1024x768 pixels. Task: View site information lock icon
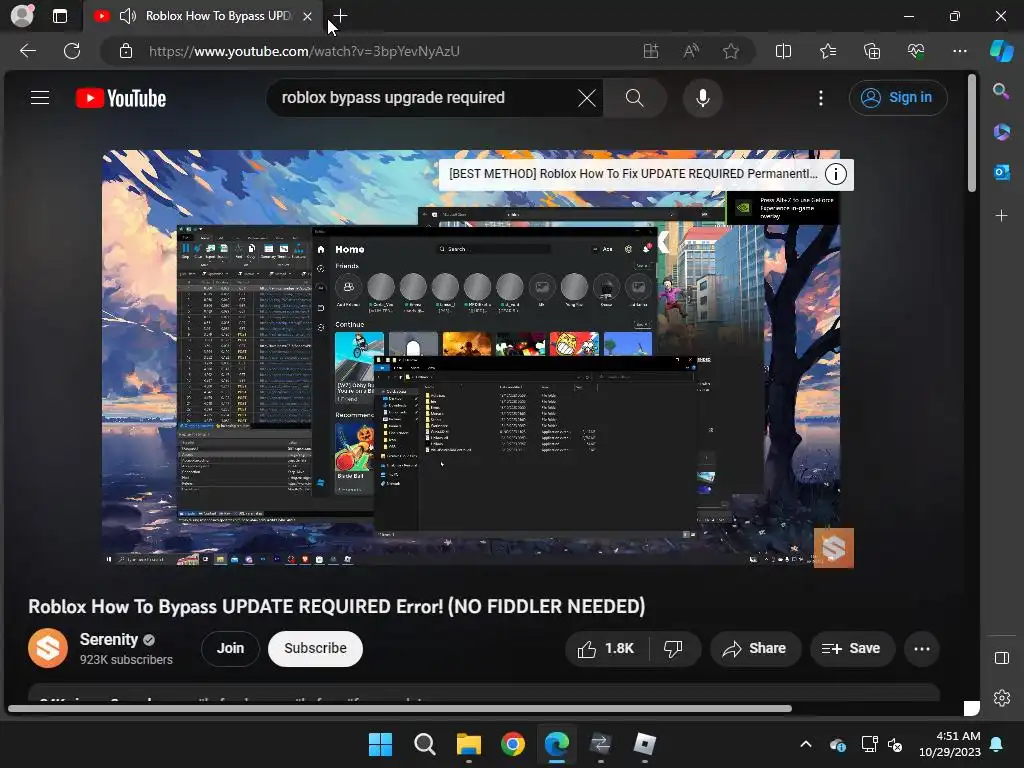point(126,51)
